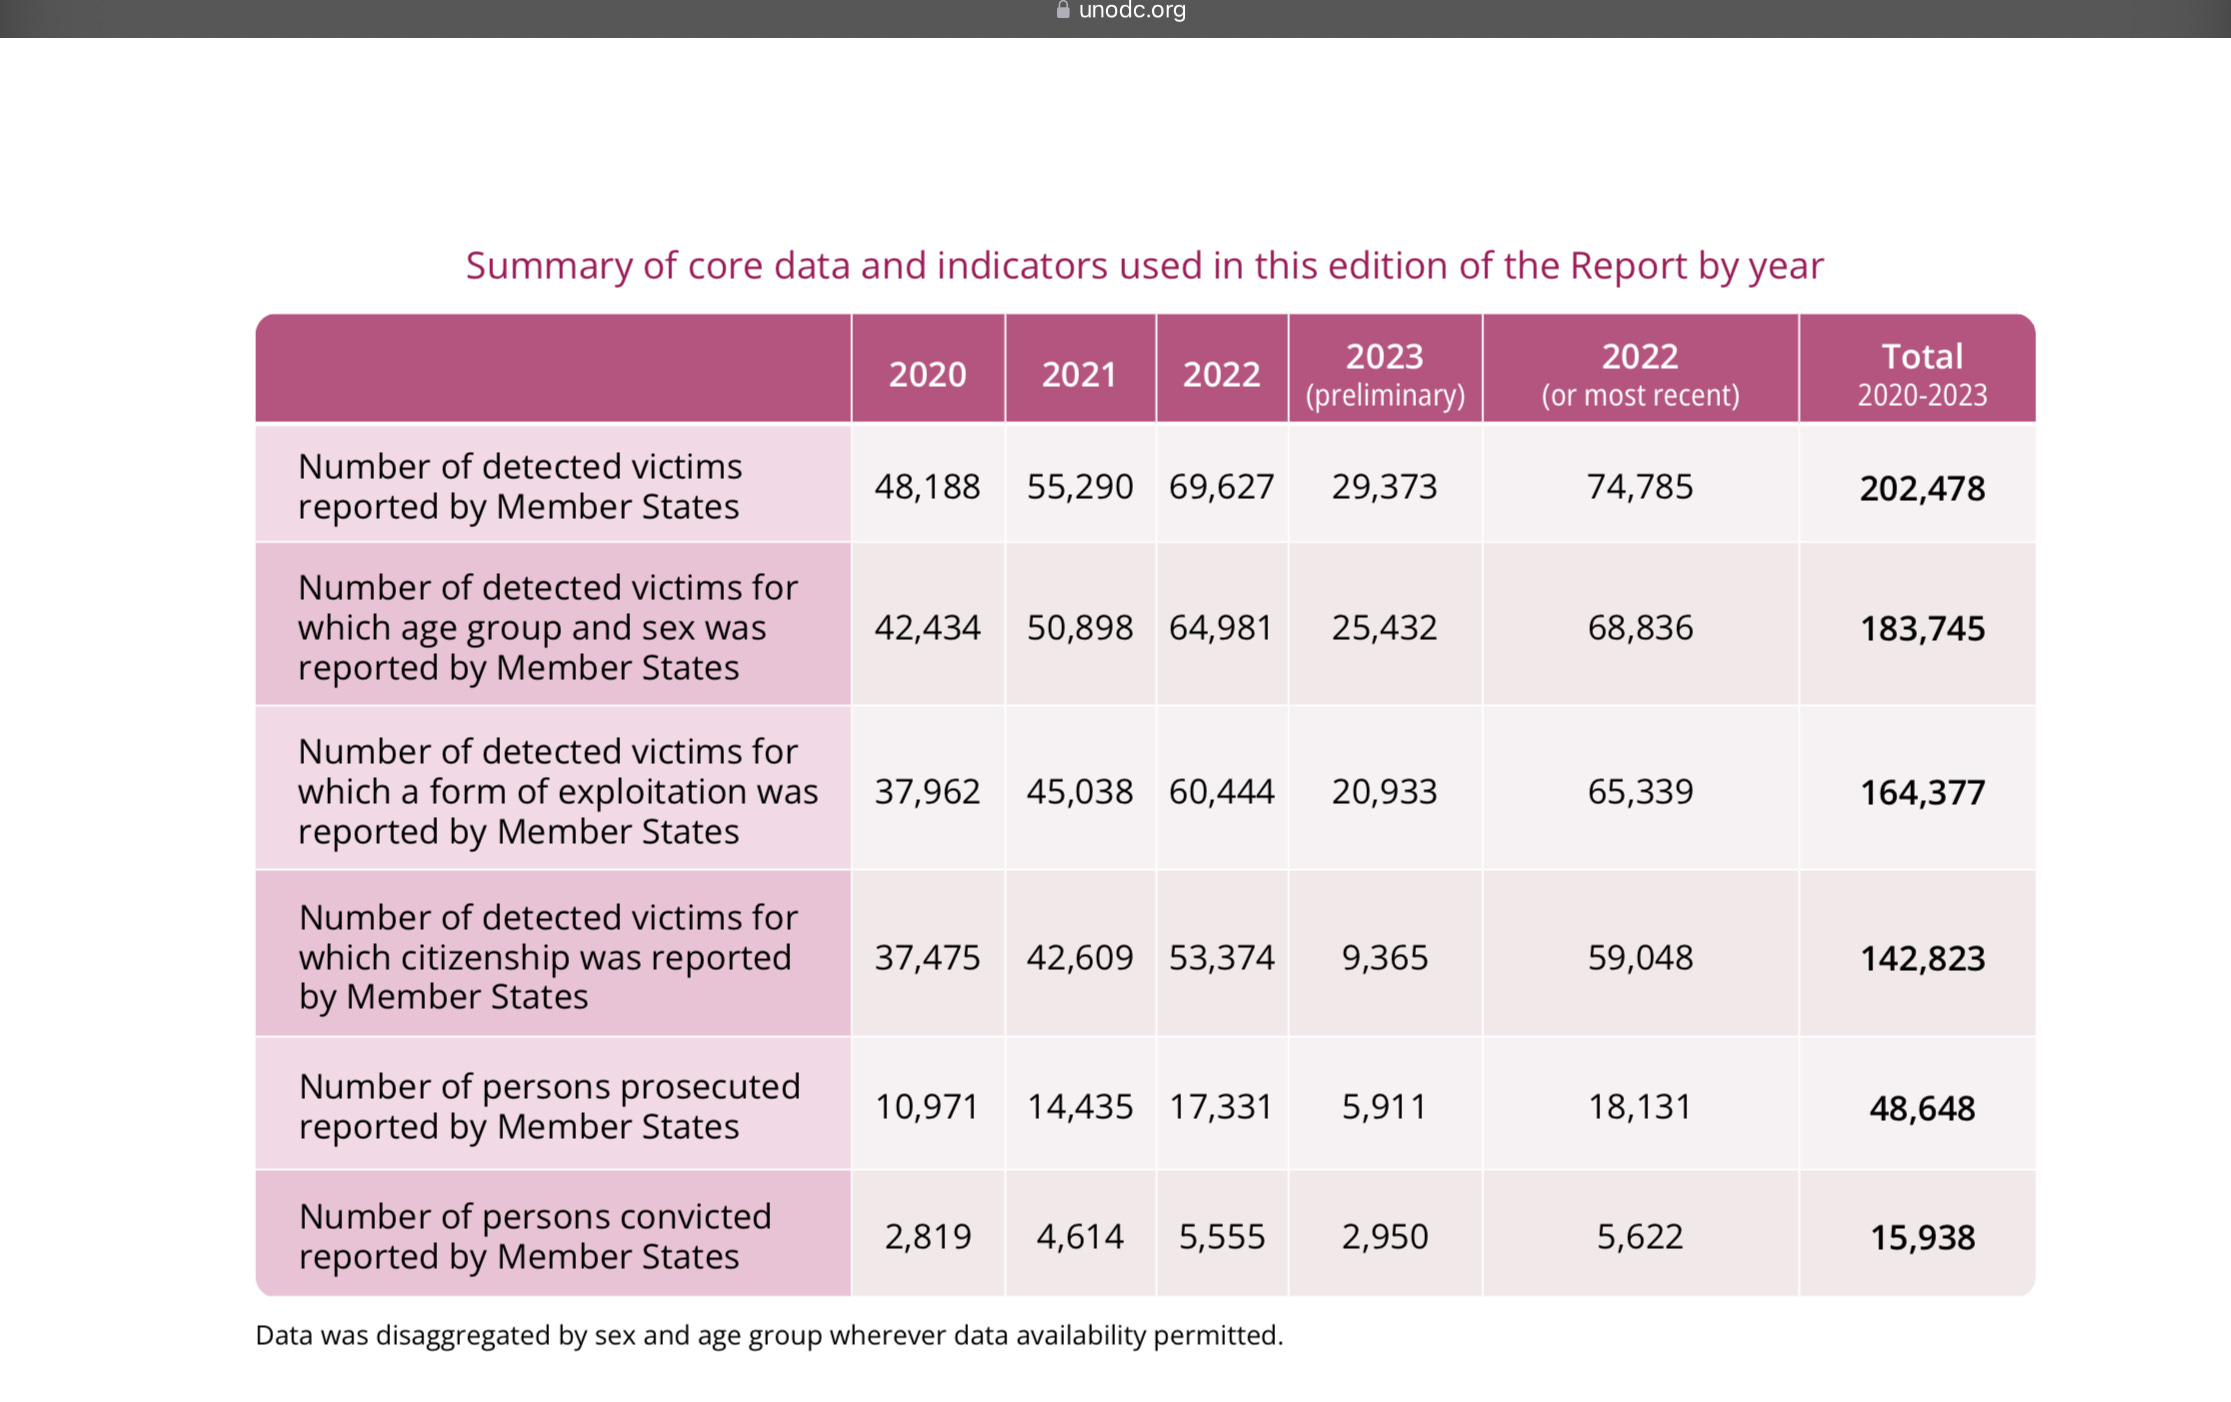Click the cell value 64,981
This screenshot has height=1402, width=2231.
[x=1221, y=628]
